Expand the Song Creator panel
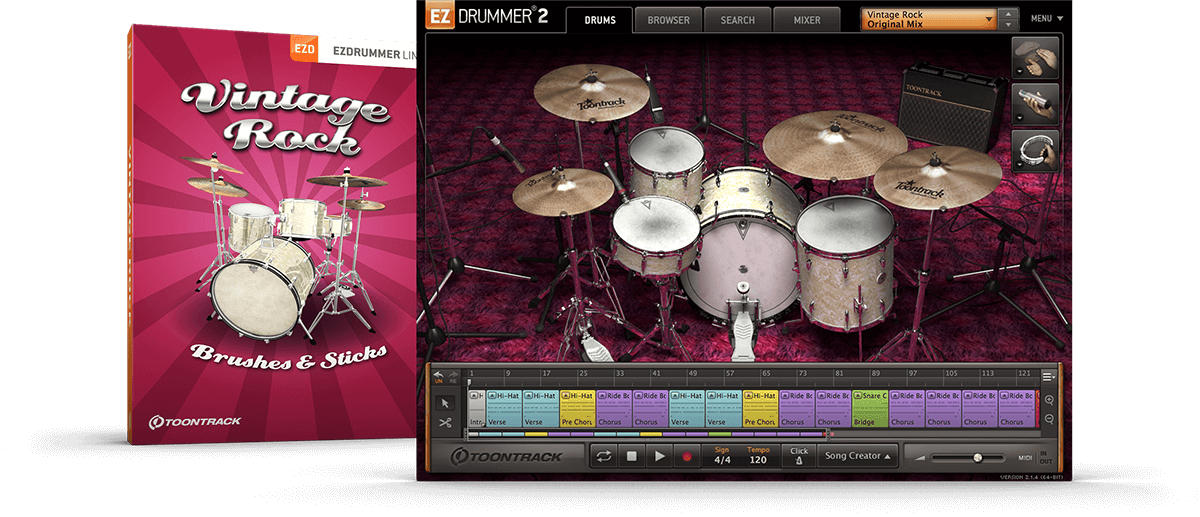 point(857,456)
